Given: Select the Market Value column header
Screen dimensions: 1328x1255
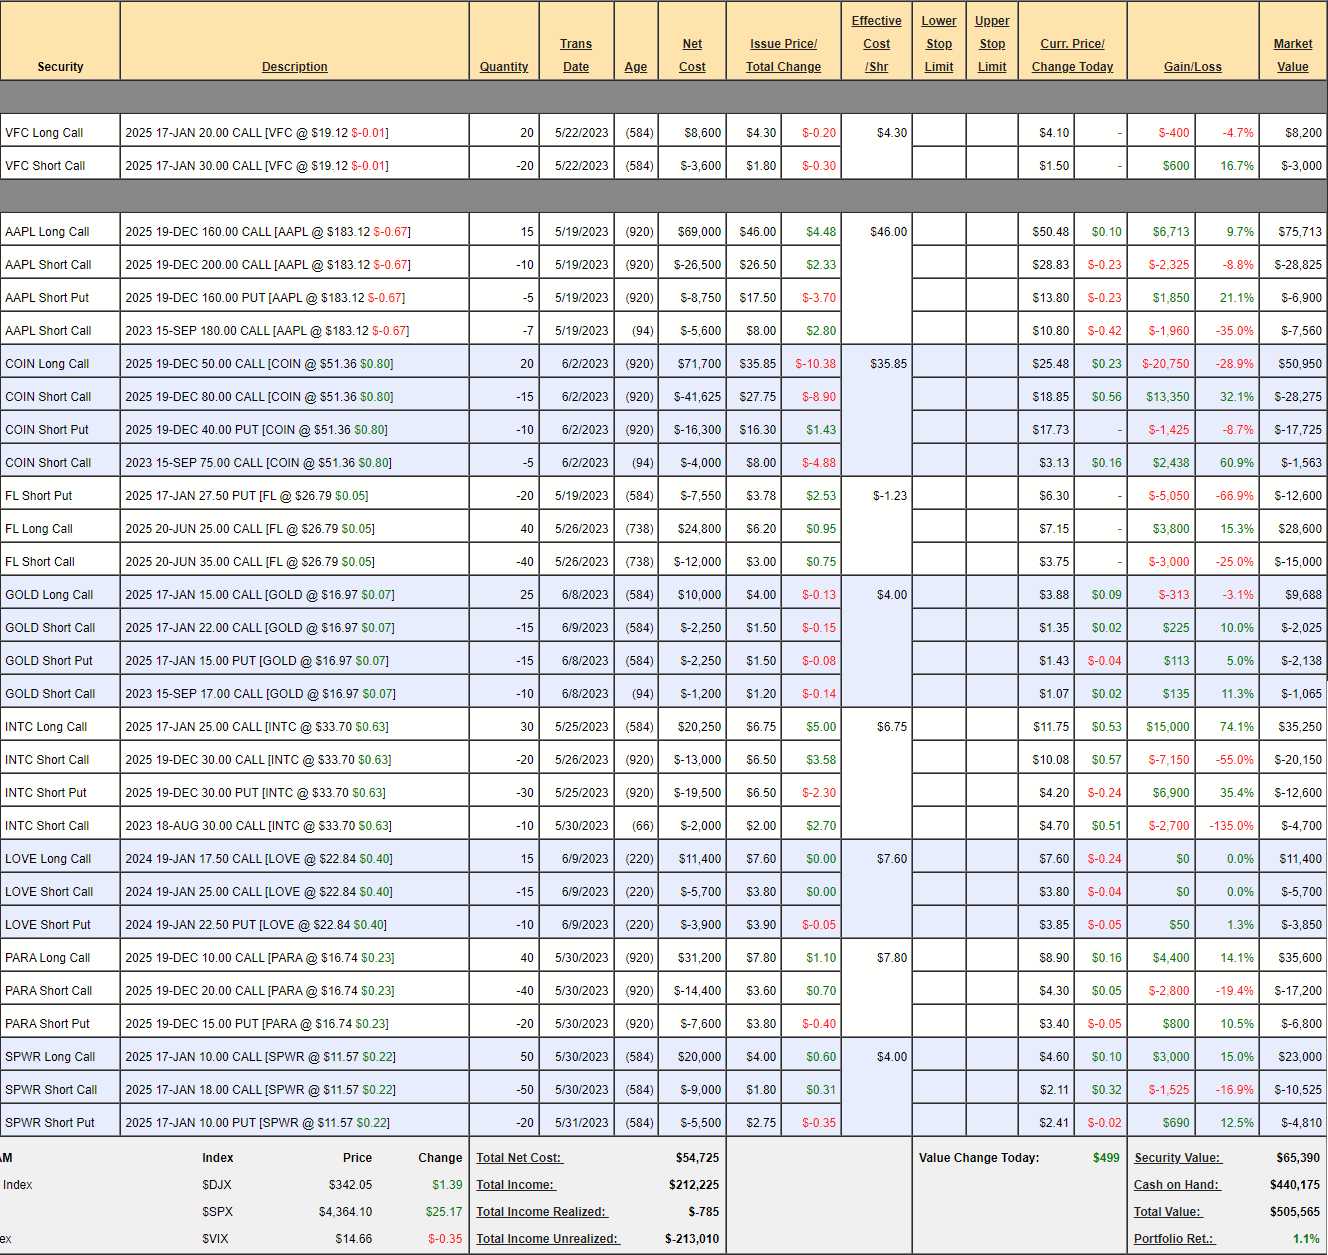Looking at the screenshot, I should (x=1292, y=55).
